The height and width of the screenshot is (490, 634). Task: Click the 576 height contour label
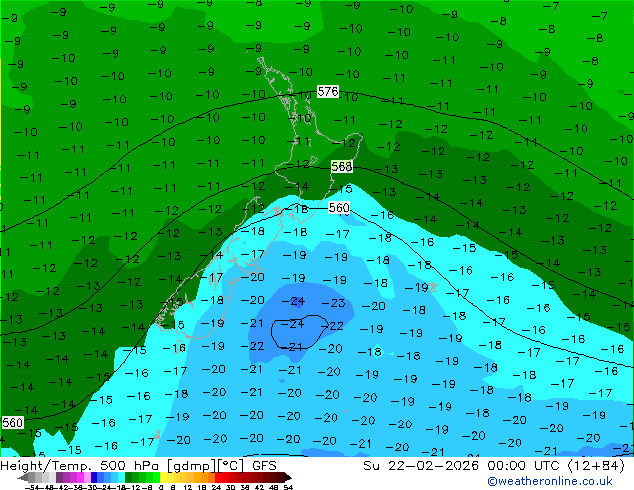click(328, 91)
